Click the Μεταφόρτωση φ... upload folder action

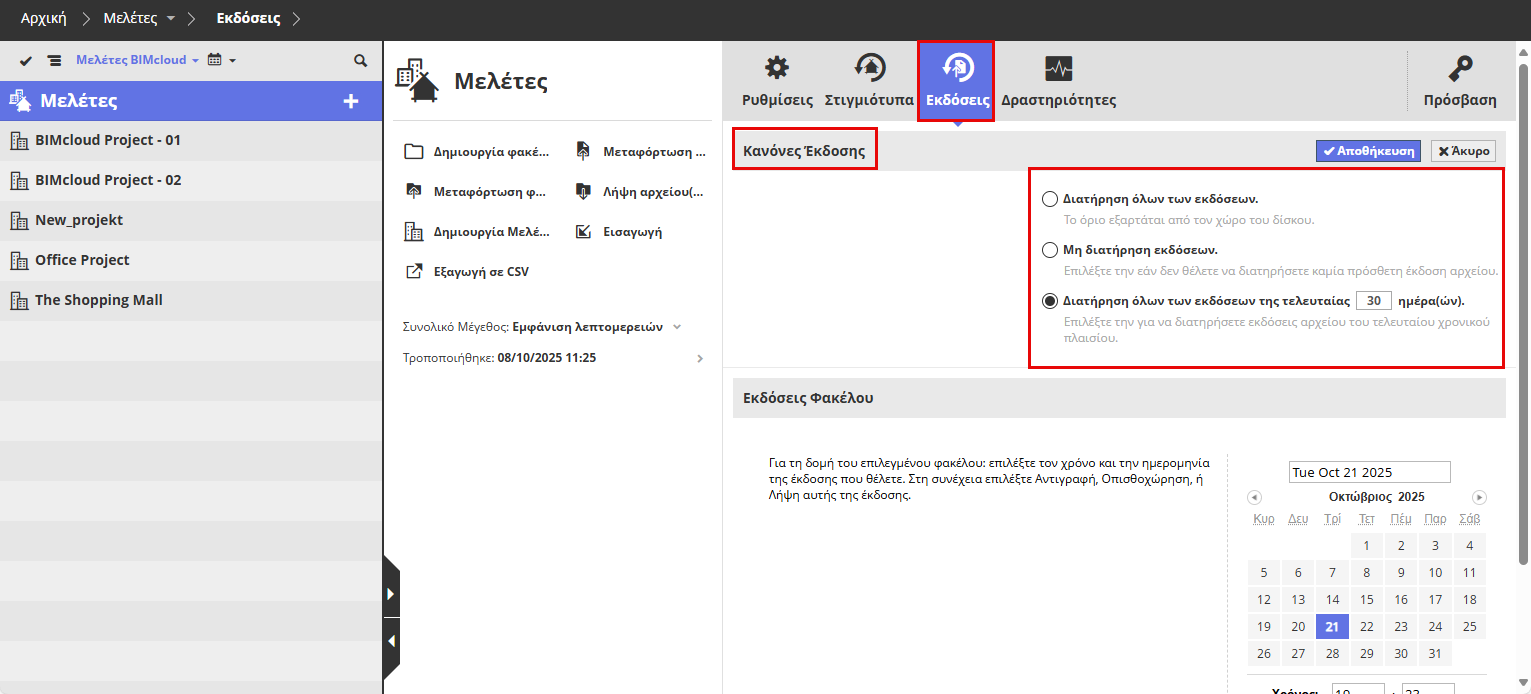pyautogui.click(x=475, y=191)
